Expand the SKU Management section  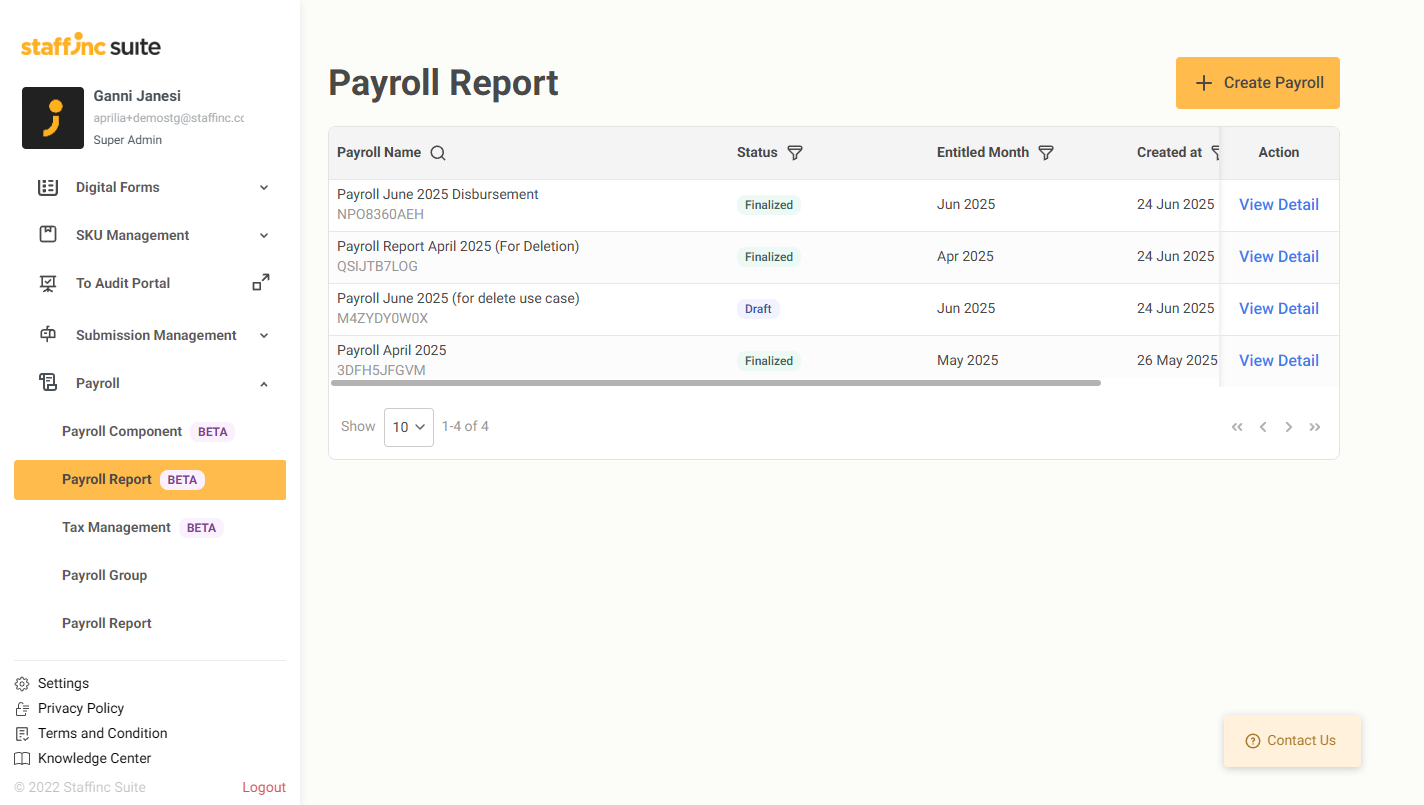click(264, 235)
